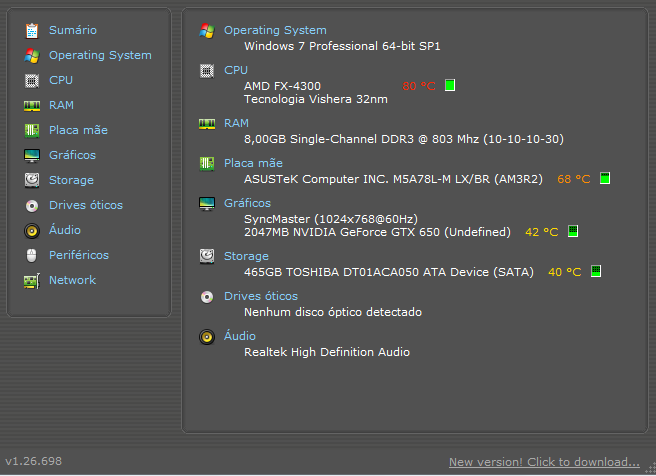This screenshot has height=476, width=656.
Task: Grab the window resize grip corner
Action: click(651, 468)
